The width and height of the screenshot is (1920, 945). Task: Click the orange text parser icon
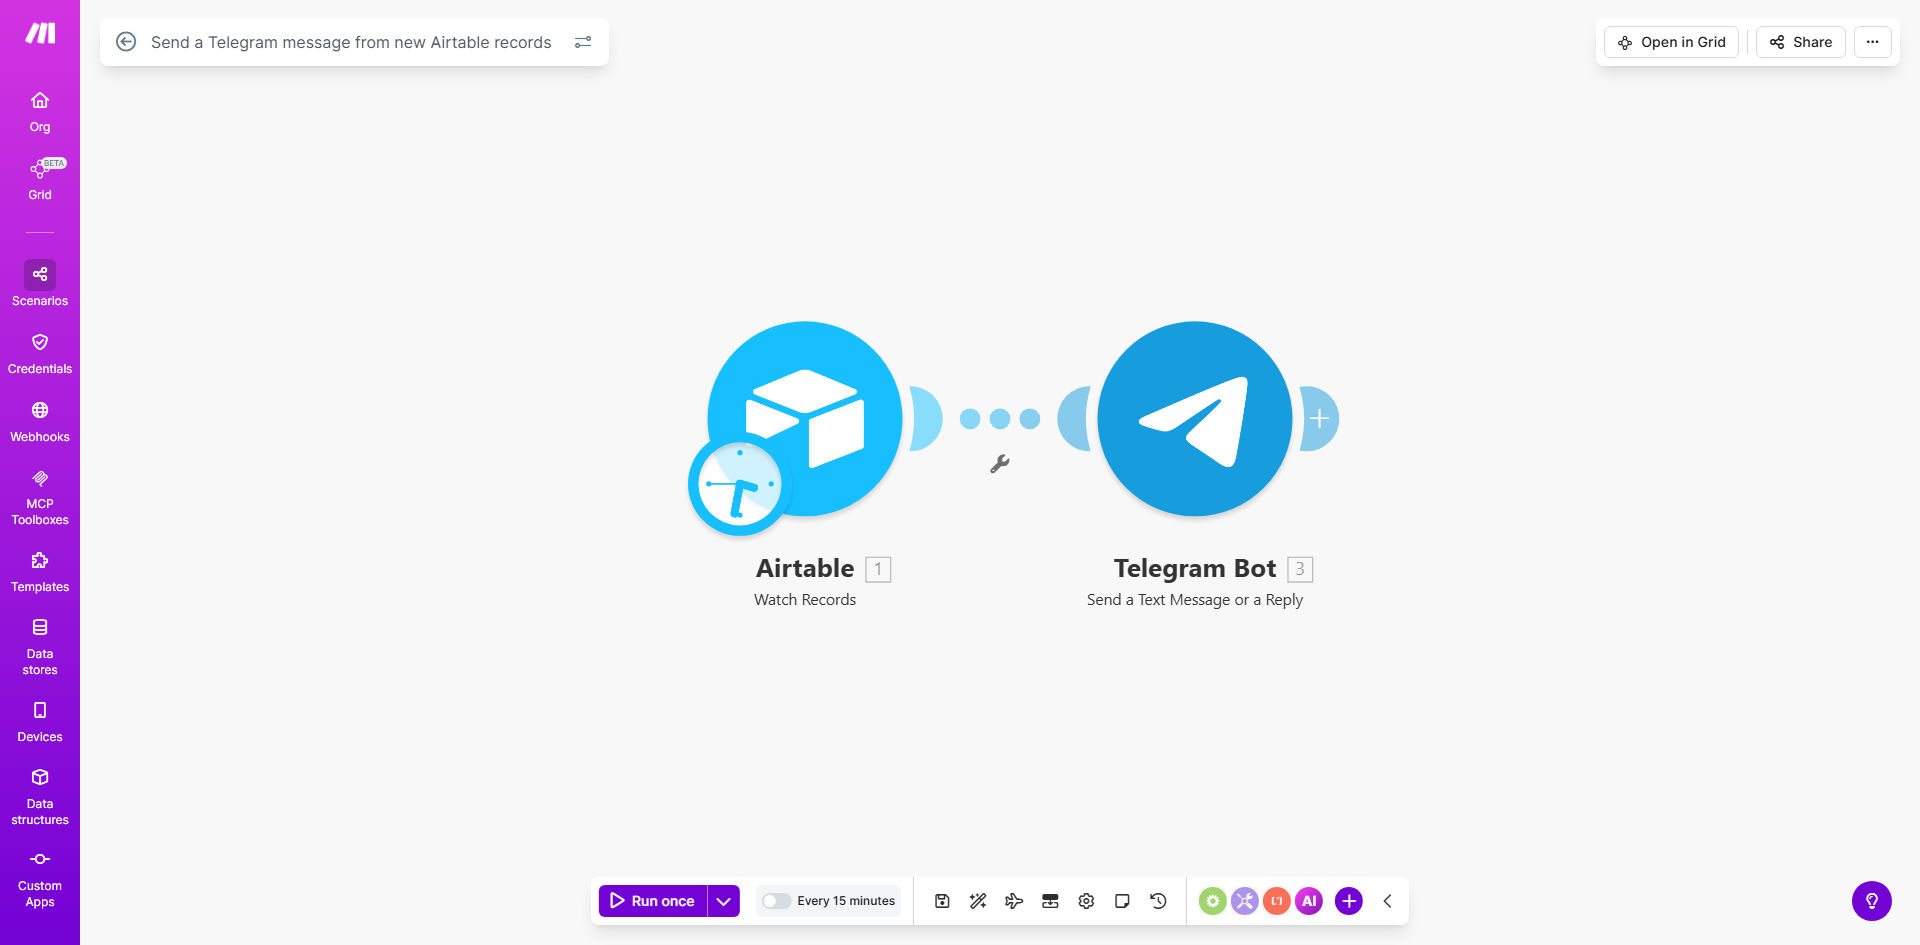pos(1277,901)
